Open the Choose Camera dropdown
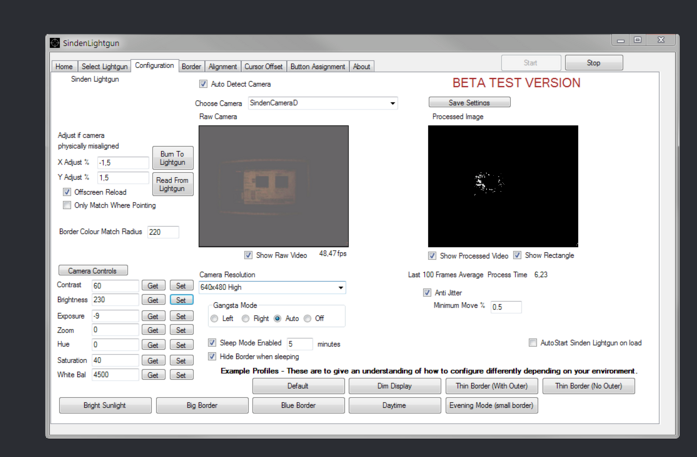The image size is (697, 457). (323, 103)
